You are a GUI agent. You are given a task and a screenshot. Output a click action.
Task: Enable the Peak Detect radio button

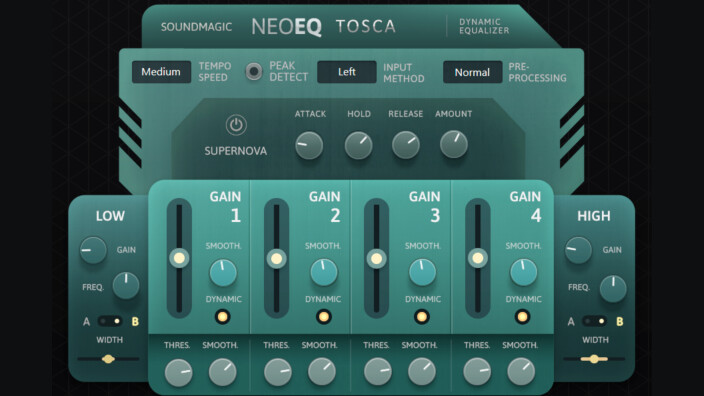254,71
